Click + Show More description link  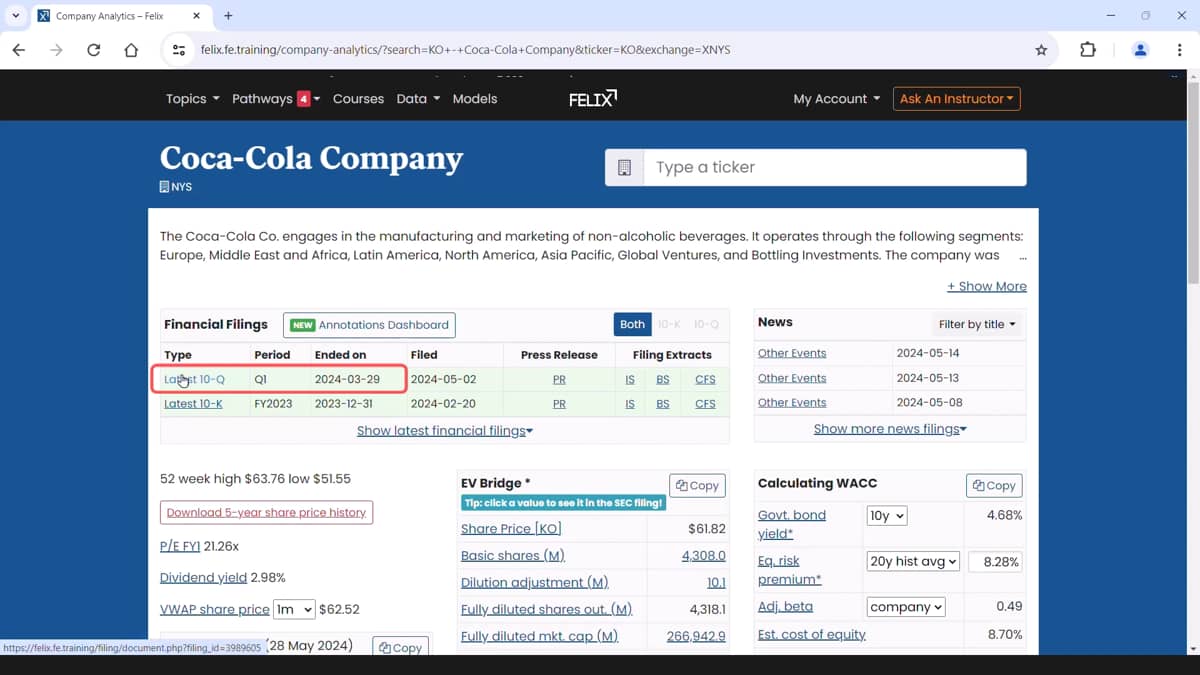[x=987, y=286]
